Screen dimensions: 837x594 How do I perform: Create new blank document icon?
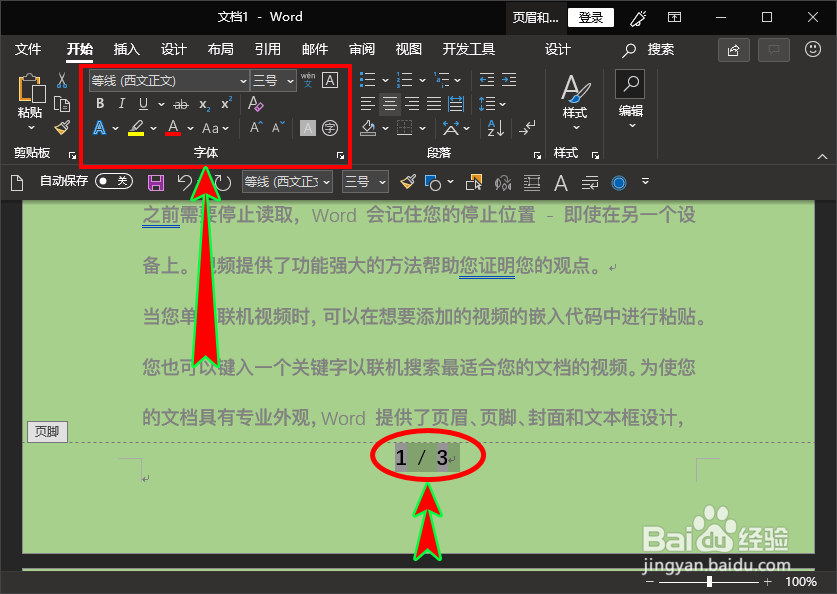[17, 183]
